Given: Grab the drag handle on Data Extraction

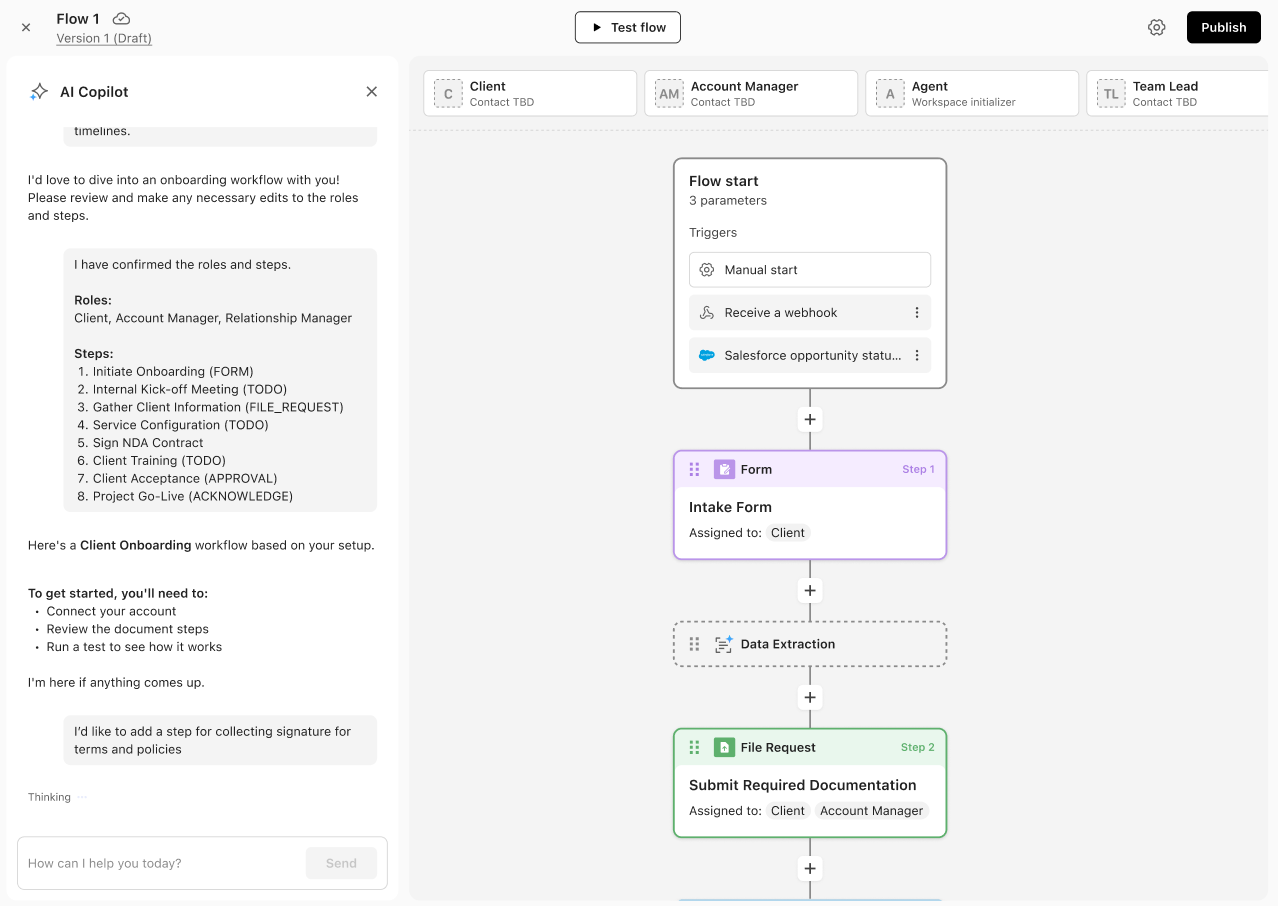Looking at the screenshot, I should [x=694, y=644].
